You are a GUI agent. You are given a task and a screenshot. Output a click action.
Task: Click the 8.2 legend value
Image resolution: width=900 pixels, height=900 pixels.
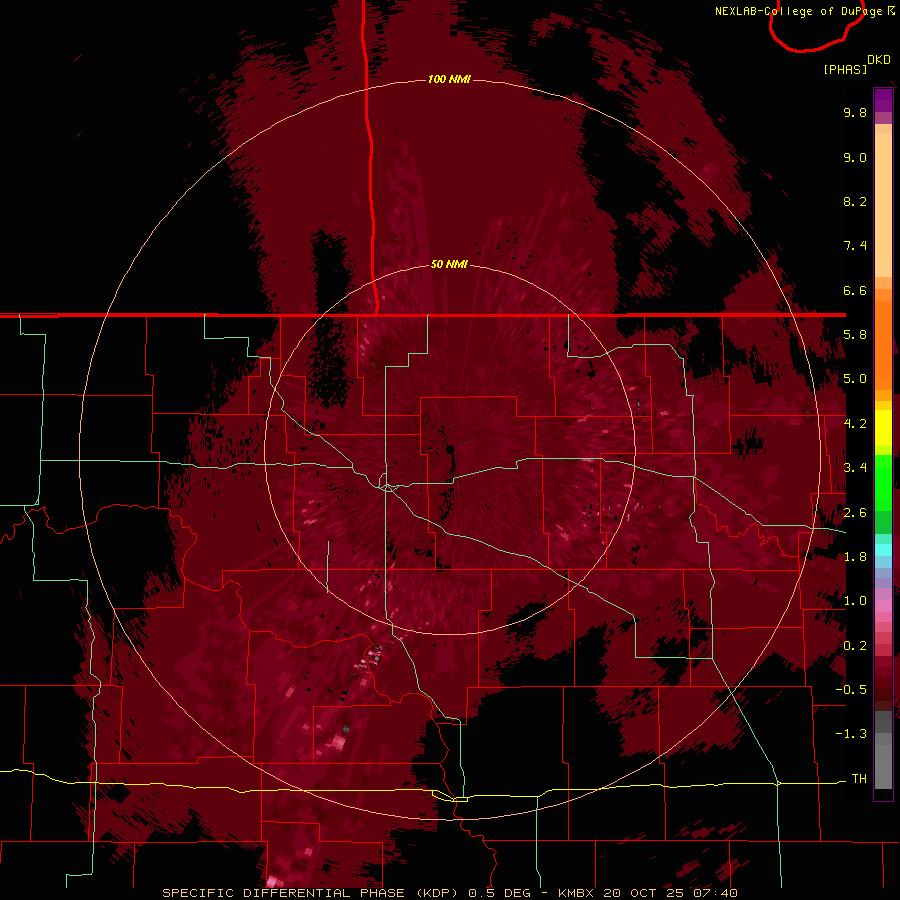point(855,201)
